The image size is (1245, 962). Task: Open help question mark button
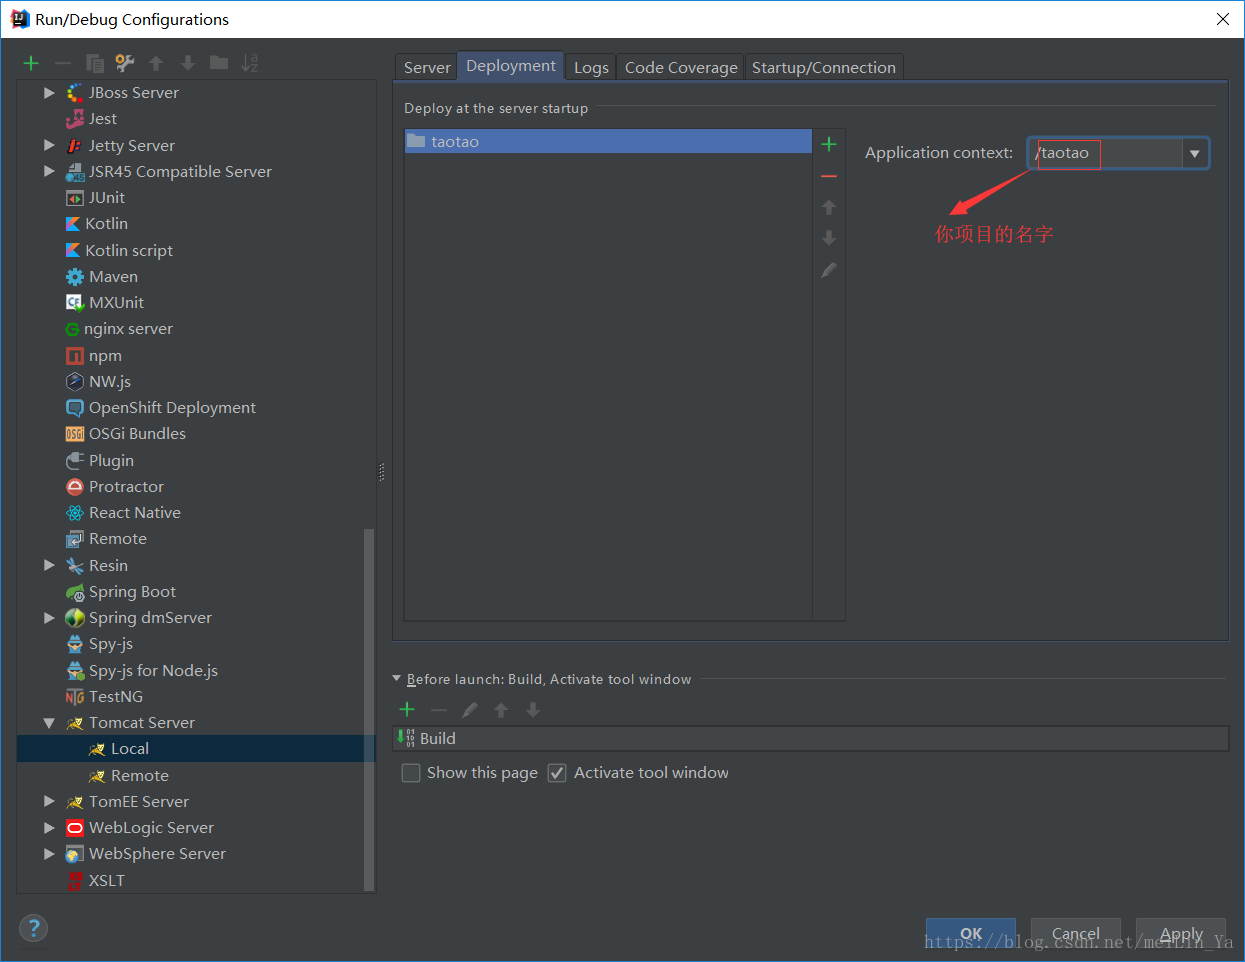[x=33, y=928]
